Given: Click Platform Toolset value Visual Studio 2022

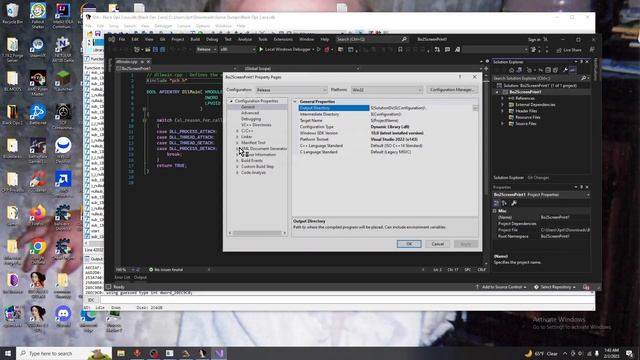Looking at the screenshot, I should (x=394, y=139).
